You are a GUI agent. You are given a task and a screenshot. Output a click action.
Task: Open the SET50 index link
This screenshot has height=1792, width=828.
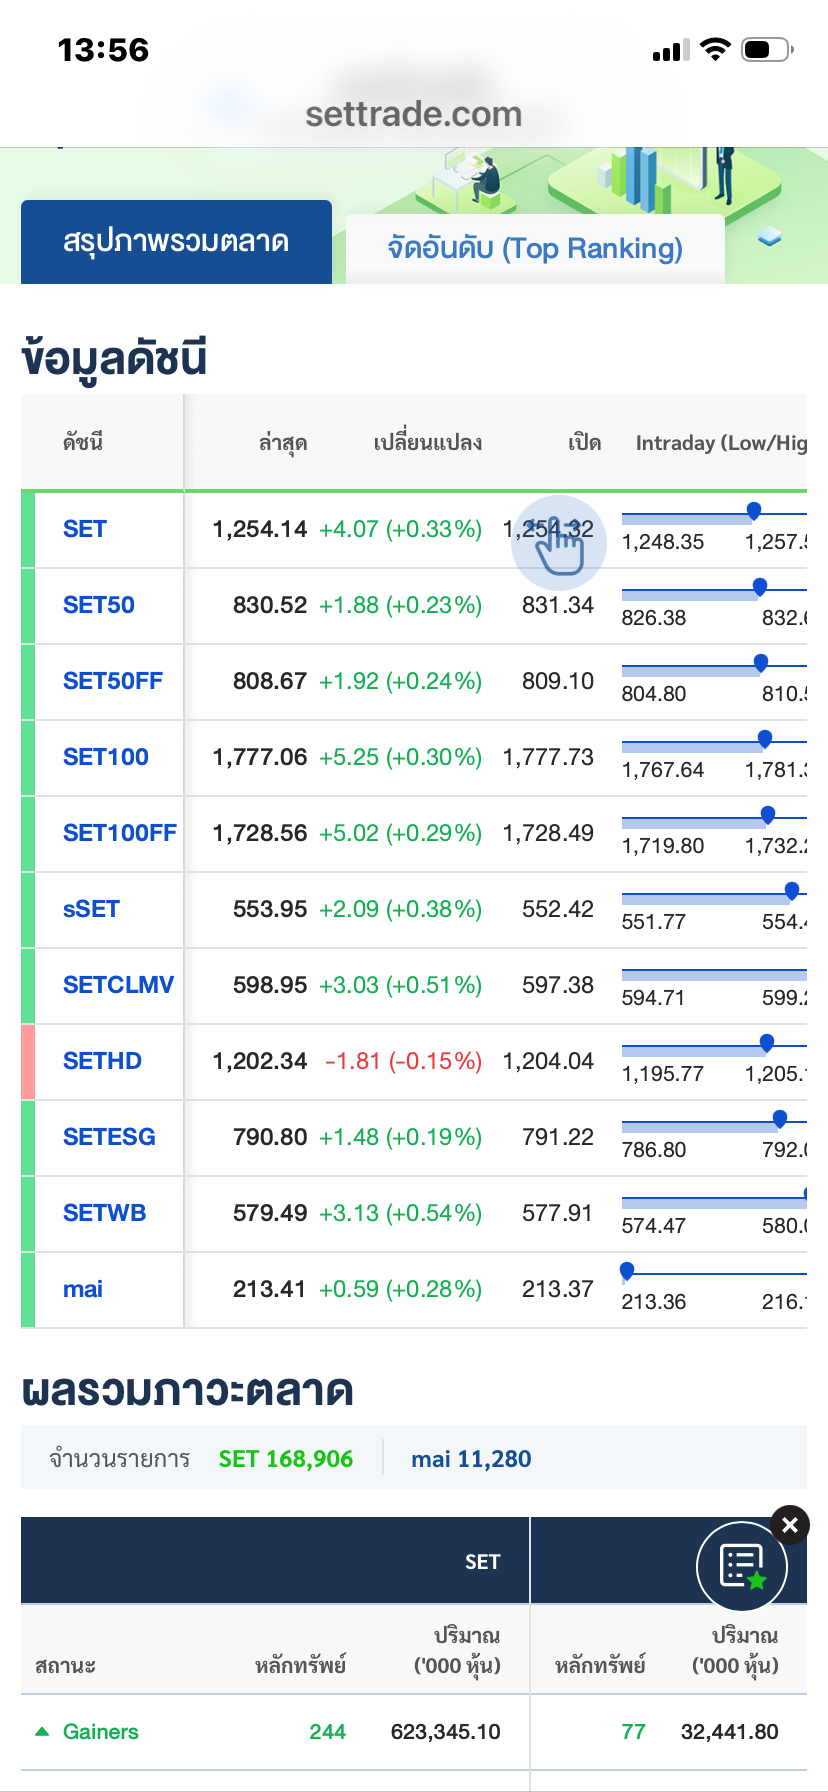coord(99,605)
